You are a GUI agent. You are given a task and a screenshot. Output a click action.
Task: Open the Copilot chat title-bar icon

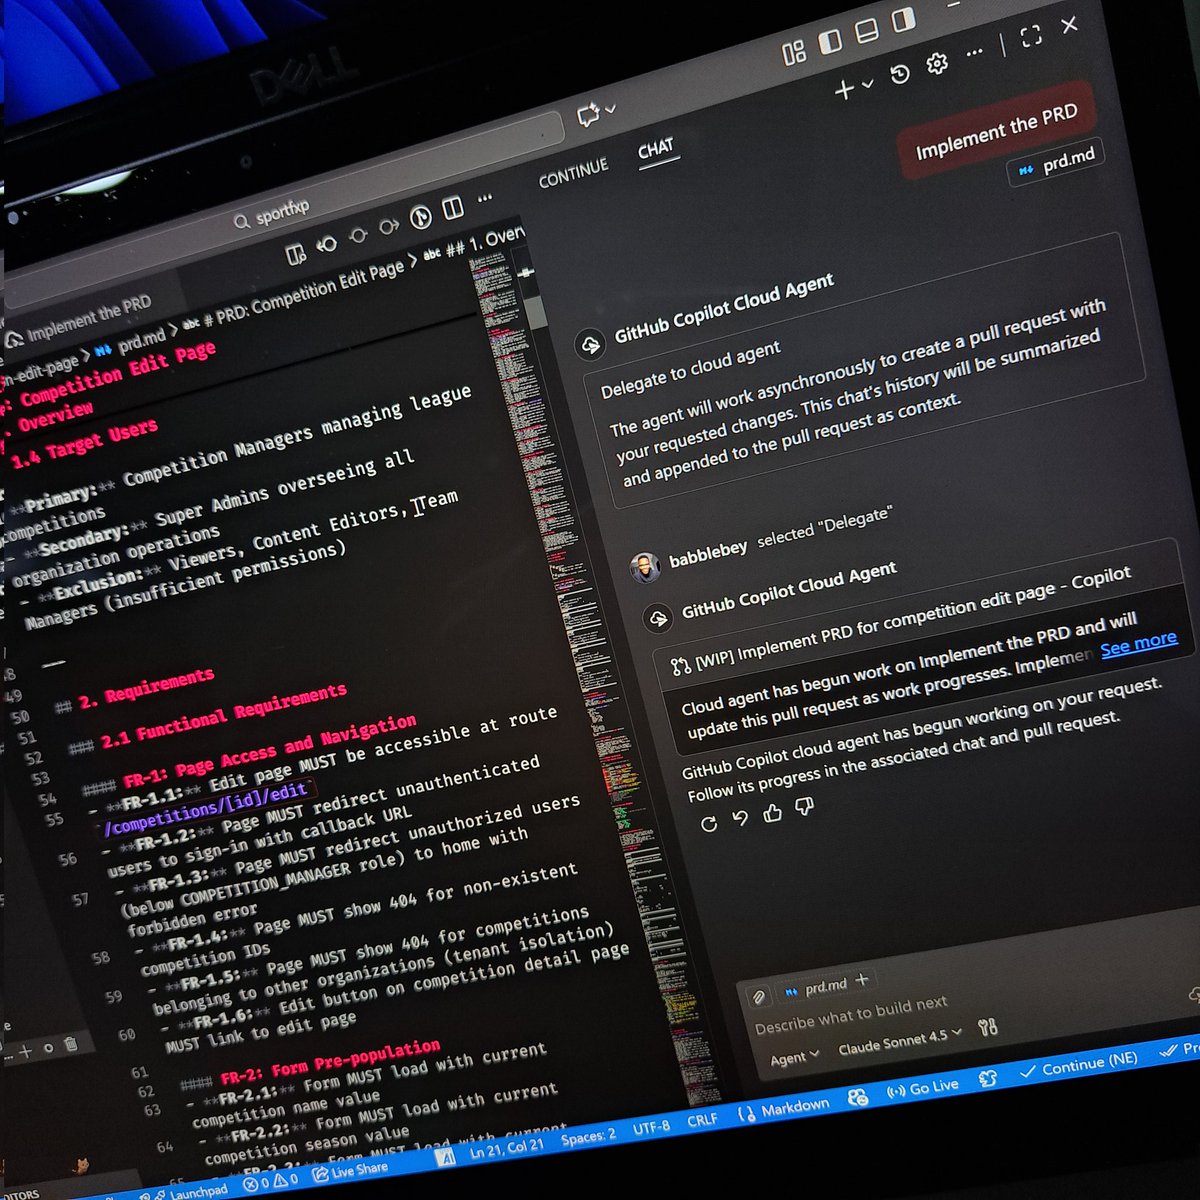pyautogui.click(x=589, y=116)
